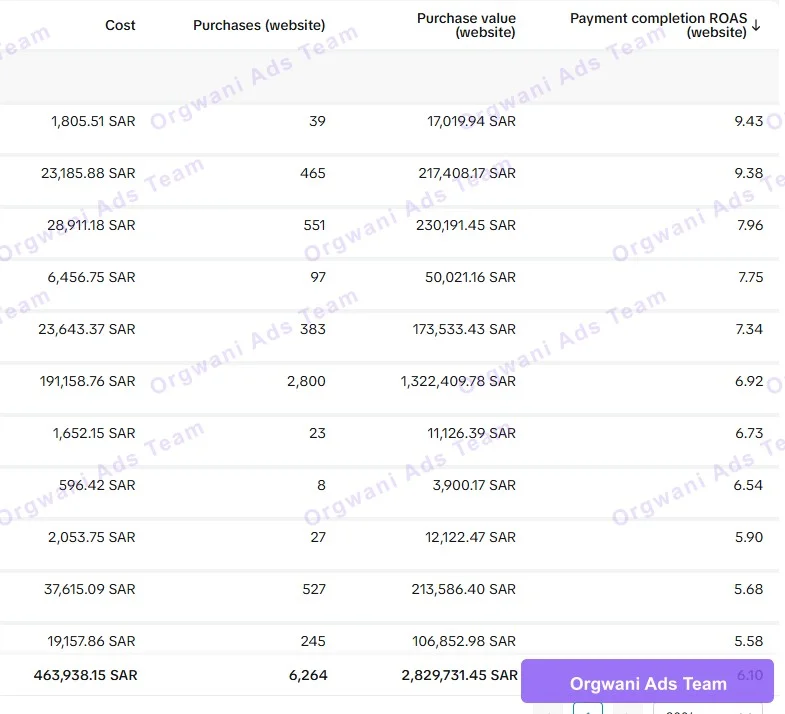Sort by the Cost column header
Viewport: 785px width, 714px height.
pos(120,25)
